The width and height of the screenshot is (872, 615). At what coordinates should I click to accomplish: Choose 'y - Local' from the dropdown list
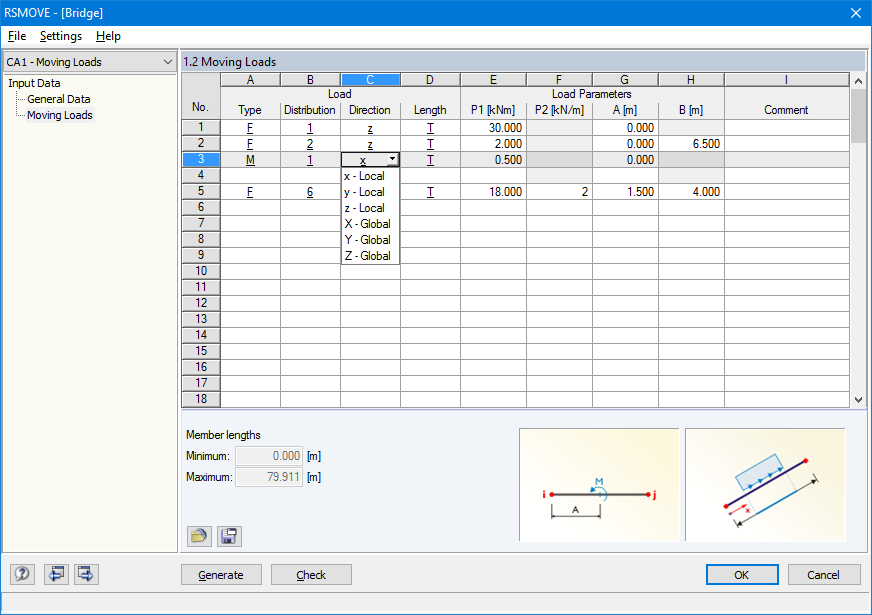tap(370, 192)
